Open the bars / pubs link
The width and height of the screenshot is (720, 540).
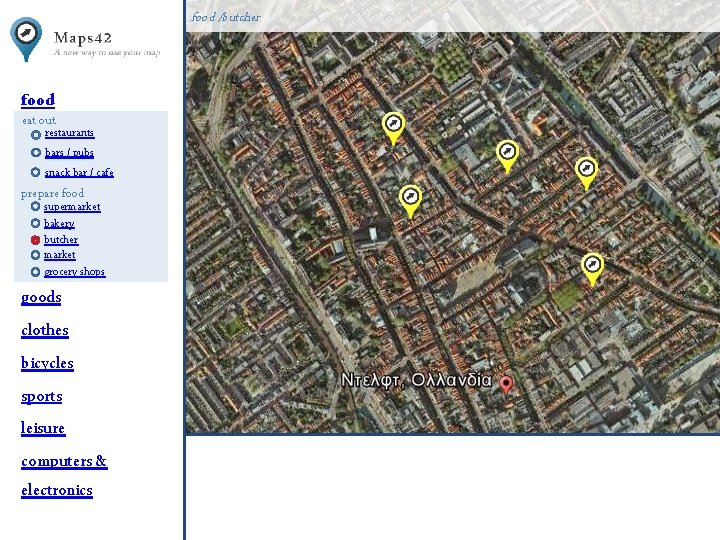pos(69,152)
